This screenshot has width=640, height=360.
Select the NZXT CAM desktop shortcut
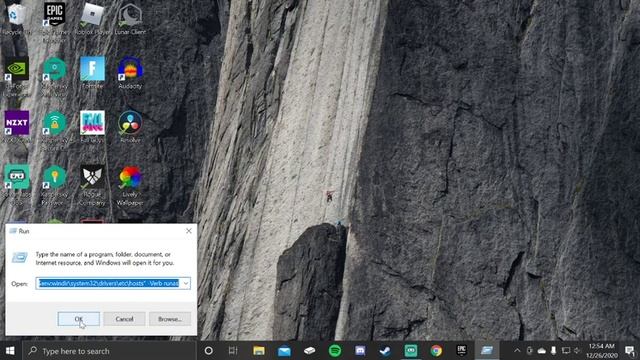[x=16, y=127]
